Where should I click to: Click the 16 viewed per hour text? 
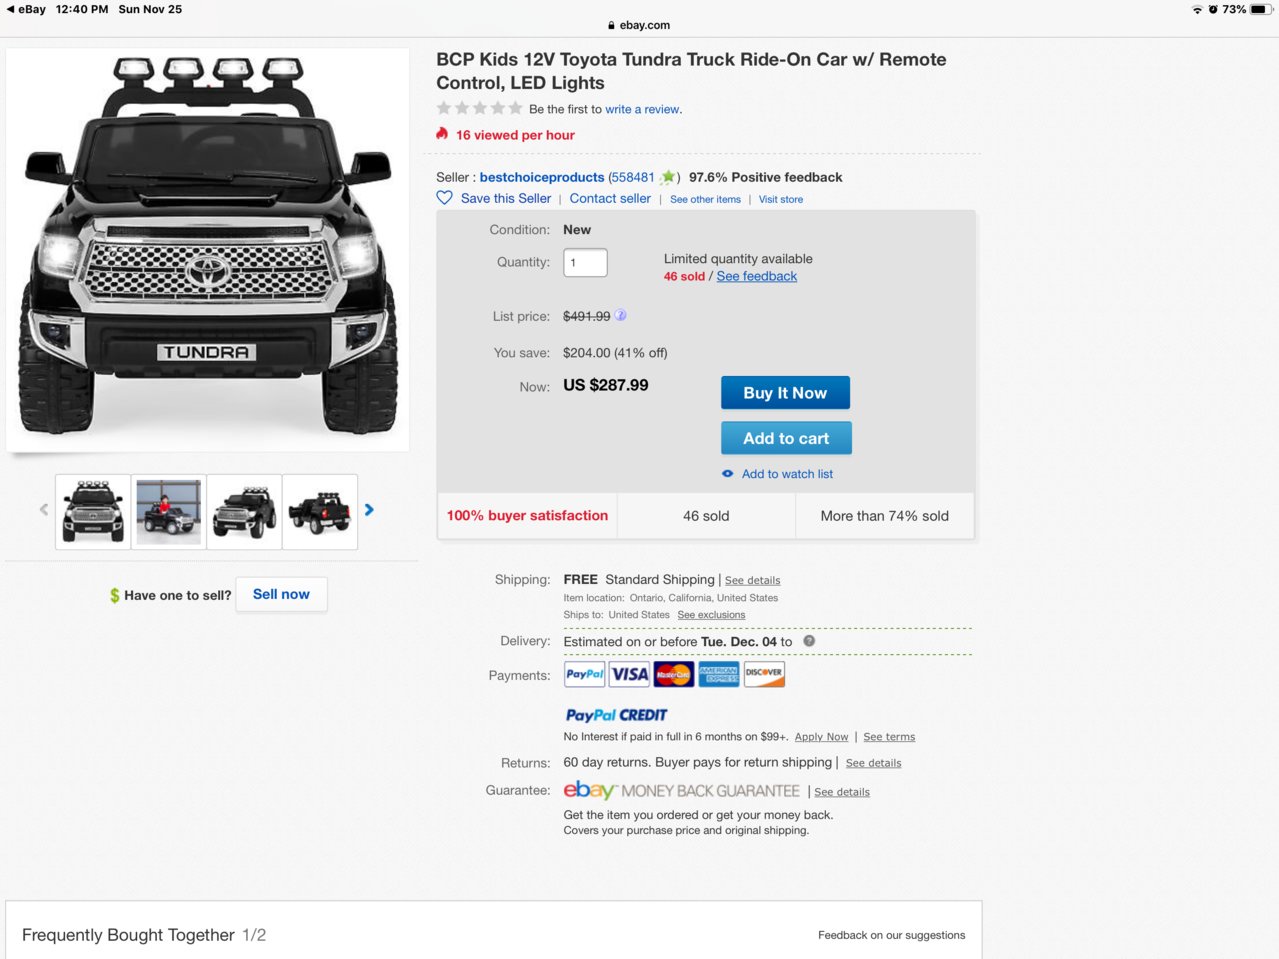515,135
